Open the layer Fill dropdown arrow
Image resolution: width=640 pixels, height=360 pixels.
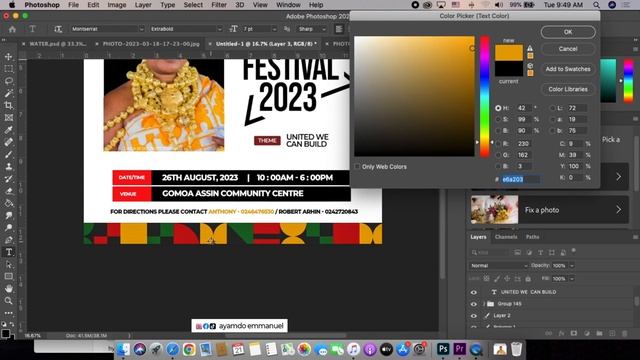(572, 279)
